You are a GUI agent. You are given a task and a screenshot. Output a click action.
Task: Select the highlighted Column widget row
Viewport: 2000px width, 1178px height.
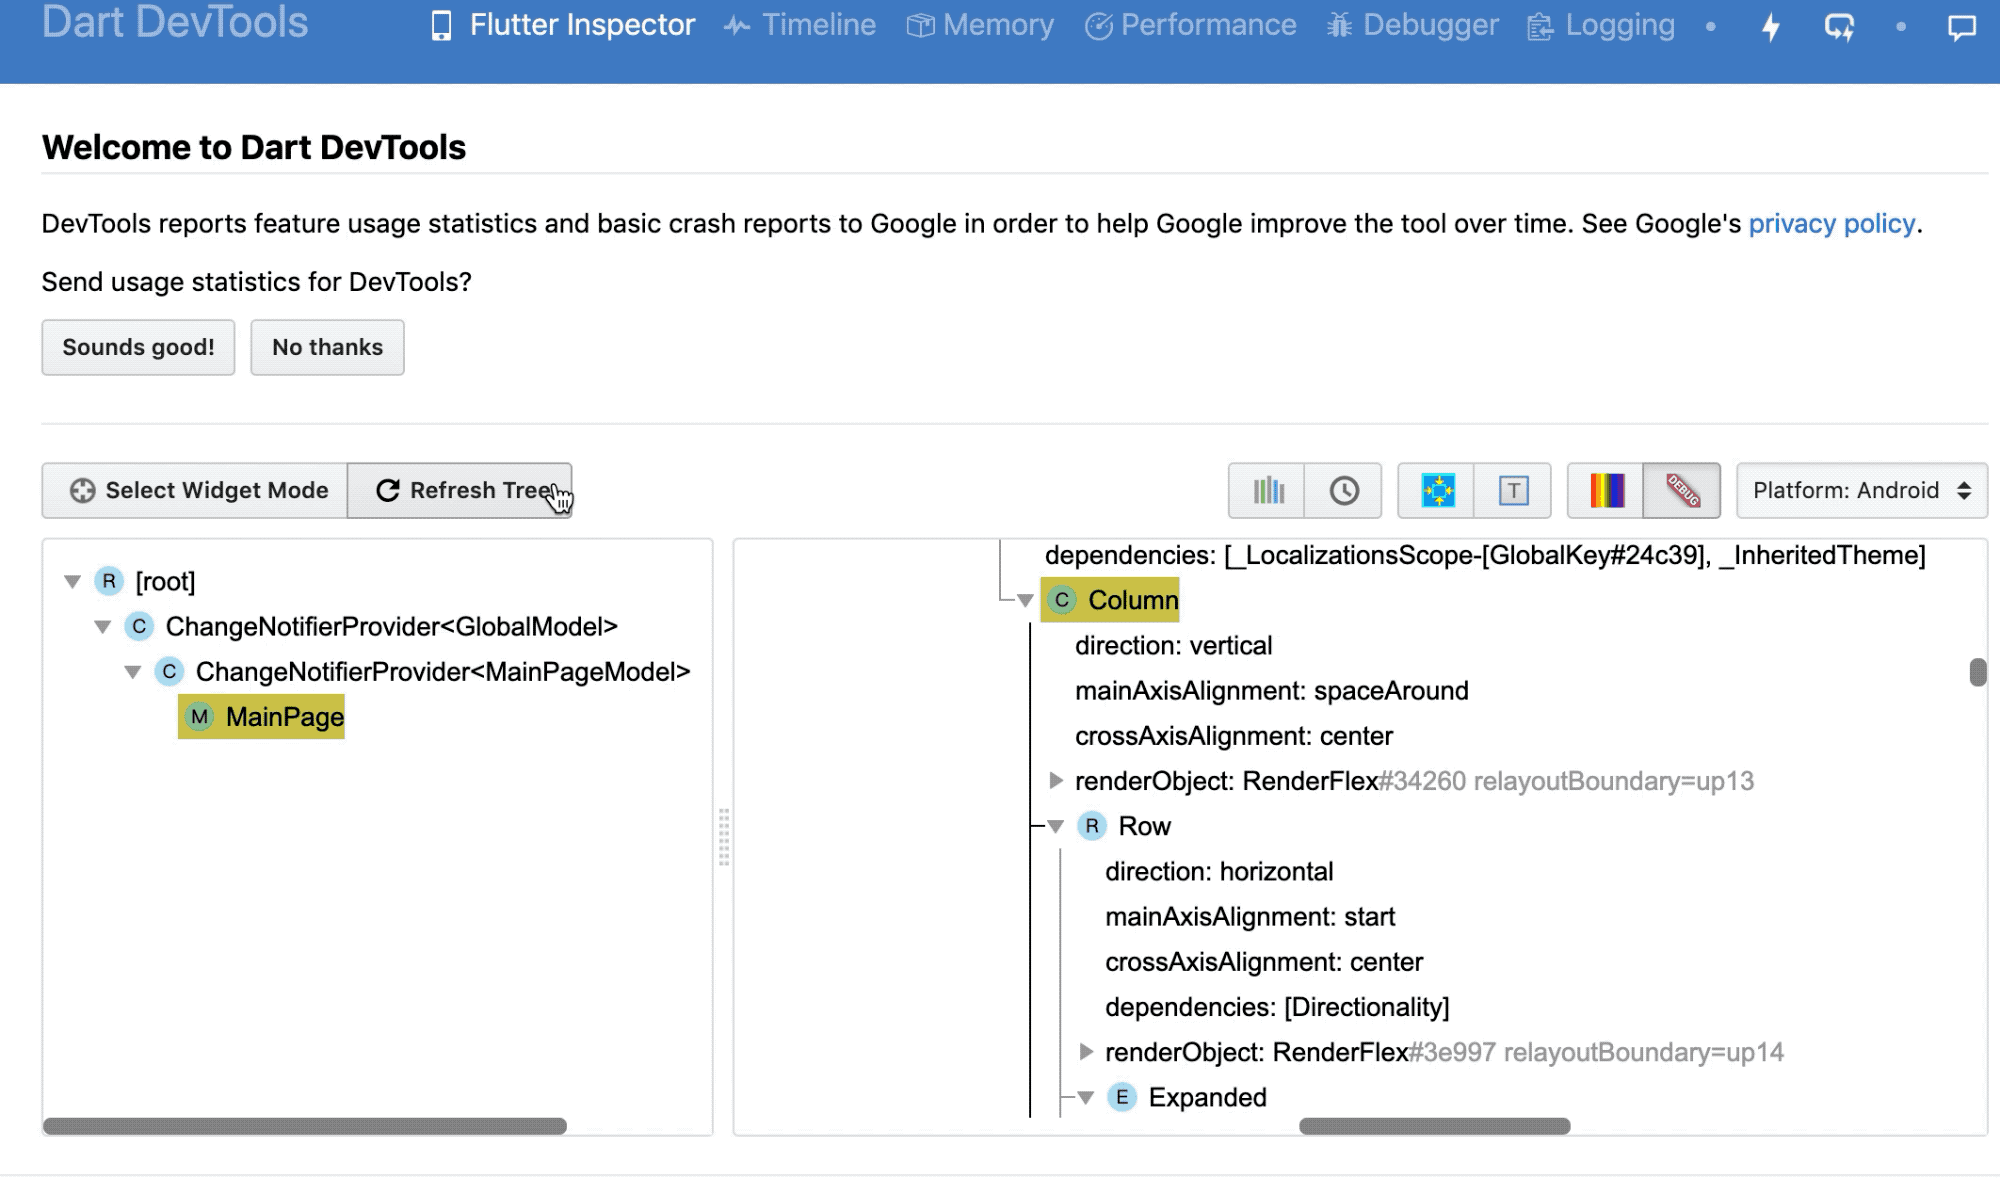1110,600
